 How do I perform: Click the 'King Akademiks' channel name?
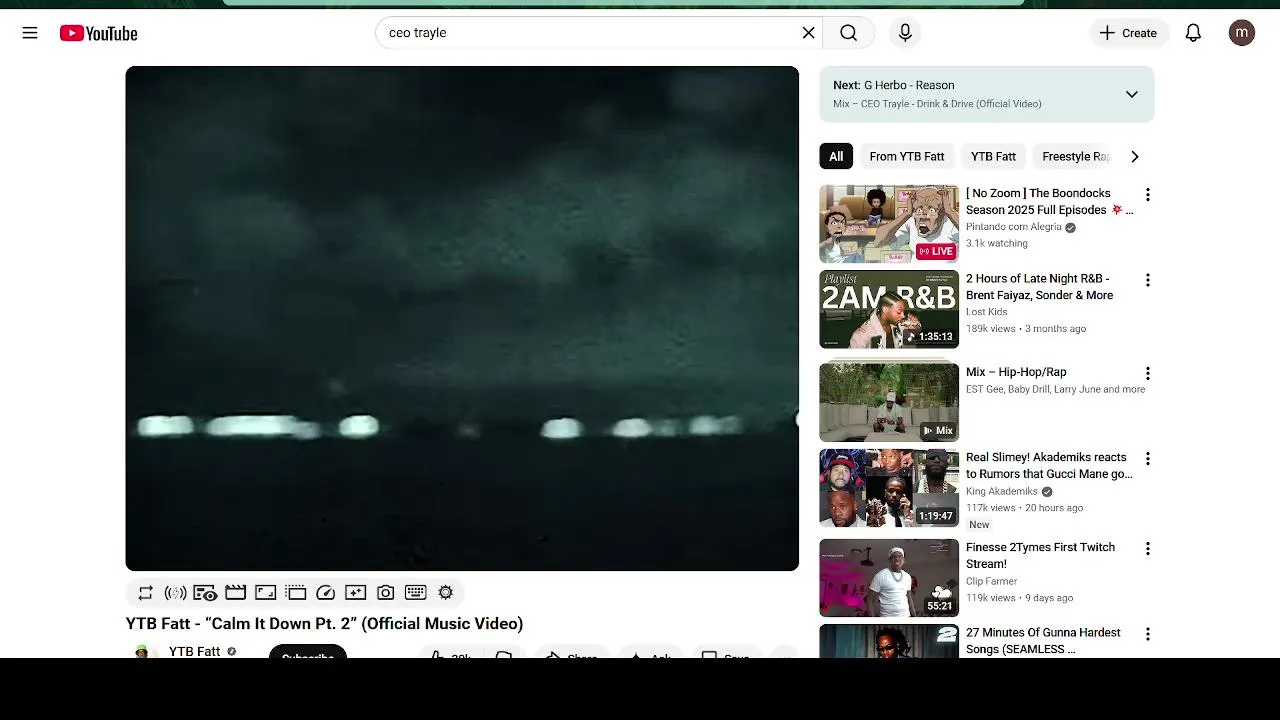pos(1001,492)
